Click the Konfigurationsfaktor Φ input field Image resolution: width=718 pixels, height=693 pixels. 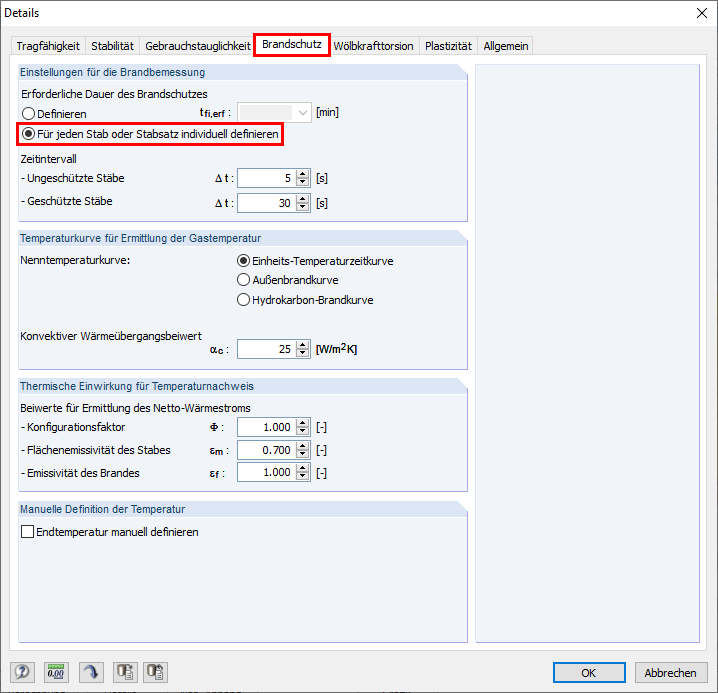tap(267, 427)
